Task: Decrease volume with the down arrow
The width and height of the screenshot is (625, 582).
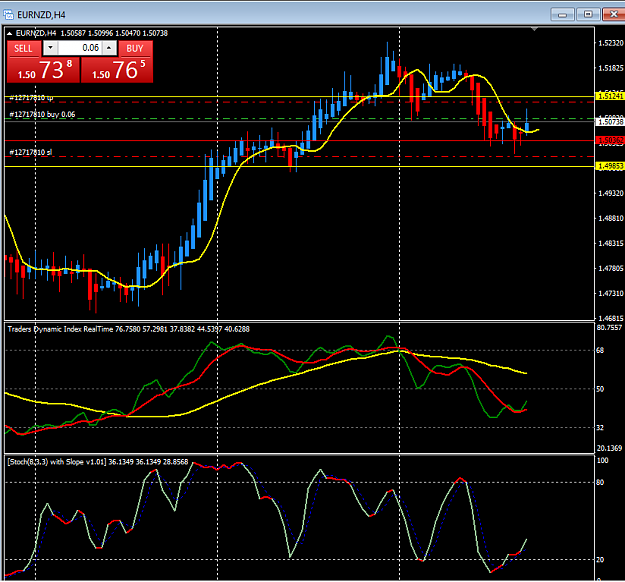Action: click(x=50, y=48)
